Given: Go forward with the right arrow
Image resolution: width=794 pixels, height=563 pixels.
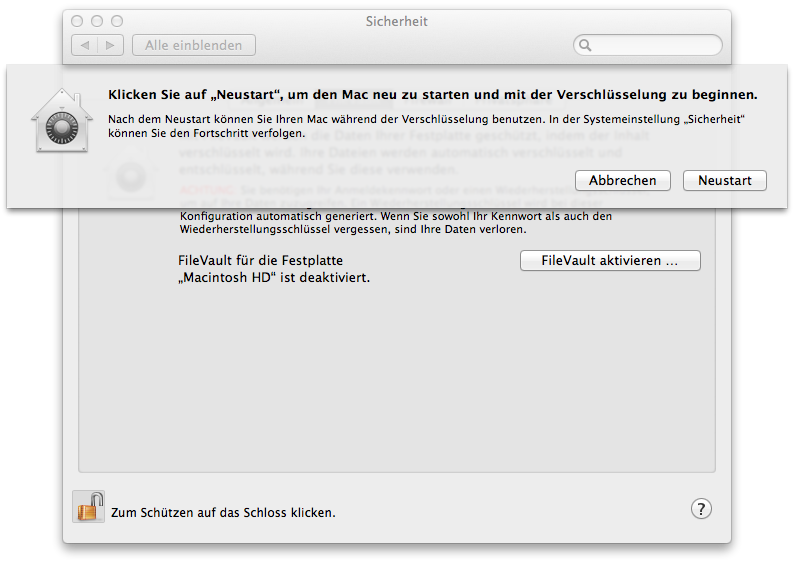Looking at the screenshot, I should (x=110, y=46).
